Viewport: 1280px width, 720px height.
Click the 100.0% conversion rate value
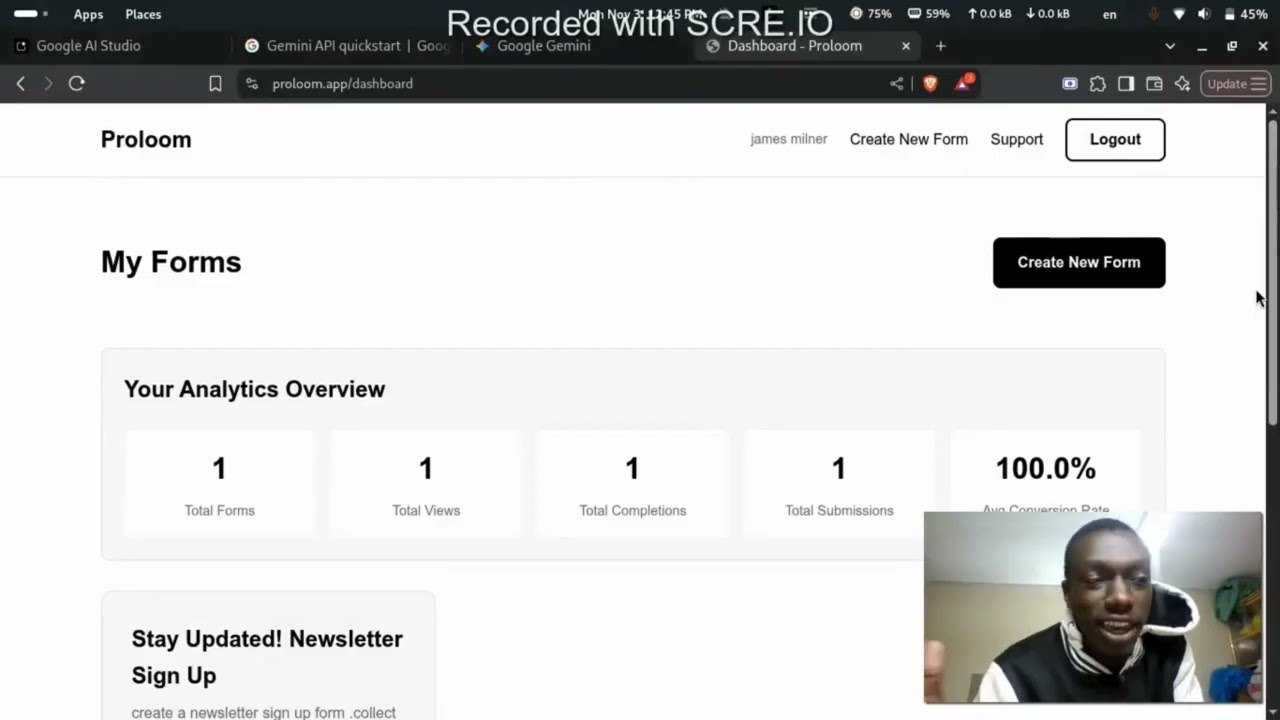(x=1045, y=468)
